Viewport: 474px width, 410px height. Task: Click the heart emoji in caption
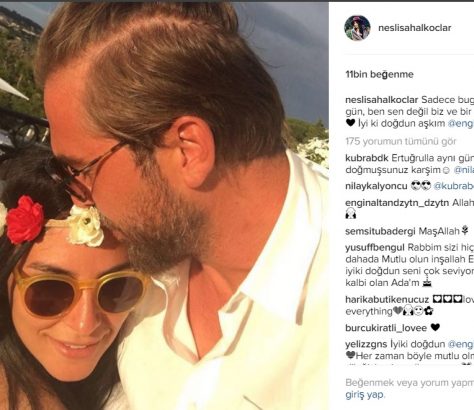click(350, 123)
